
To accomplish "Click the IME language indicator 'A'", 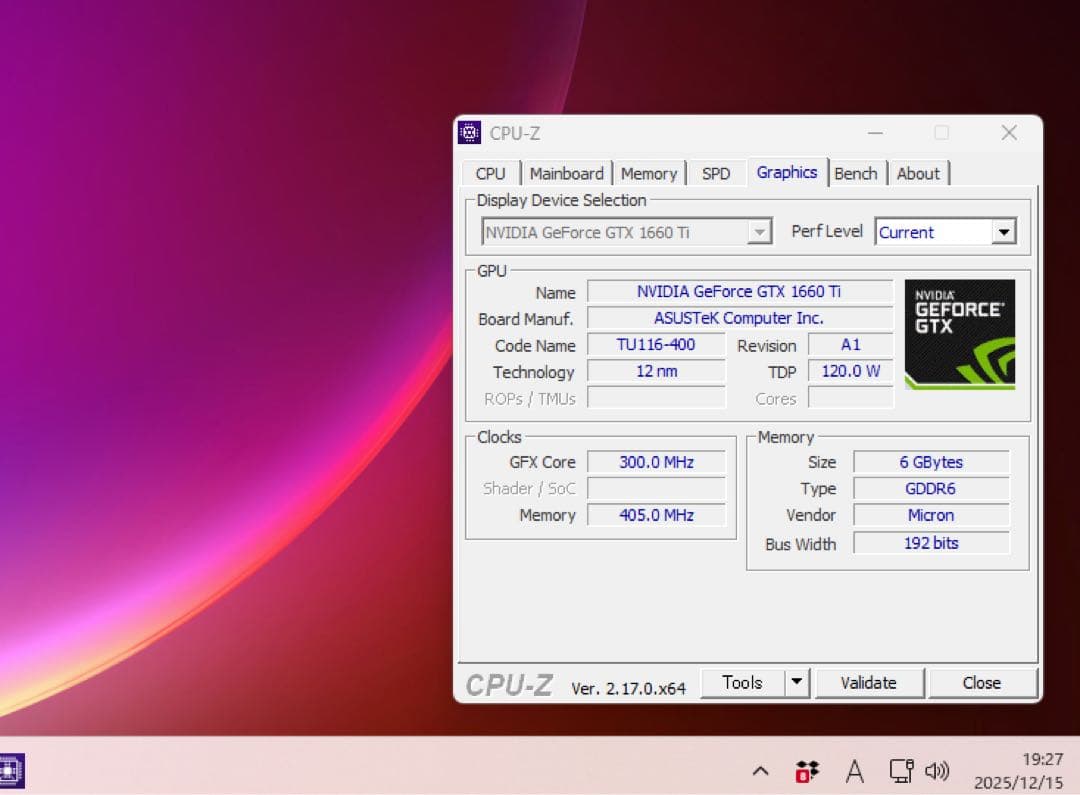I will 855,770.
